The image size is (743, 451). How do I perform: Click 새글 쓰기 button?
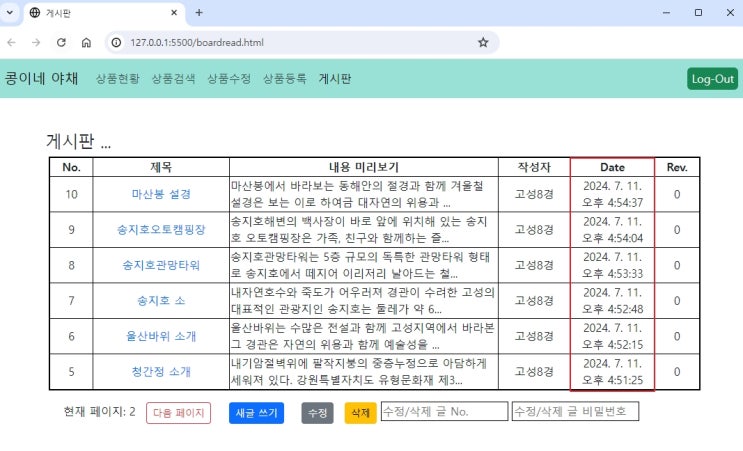[256, 413]
